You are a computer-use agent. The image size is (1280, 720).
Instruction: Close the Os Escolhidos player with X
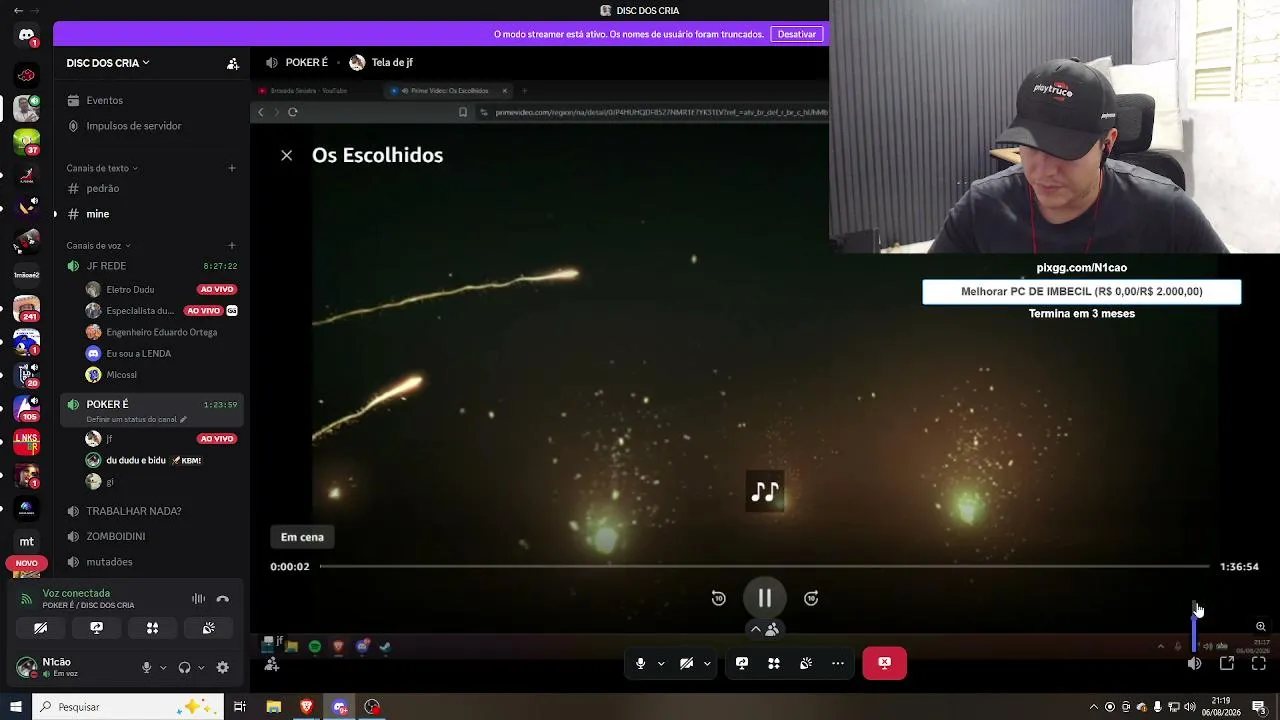[x=287, y=155]
